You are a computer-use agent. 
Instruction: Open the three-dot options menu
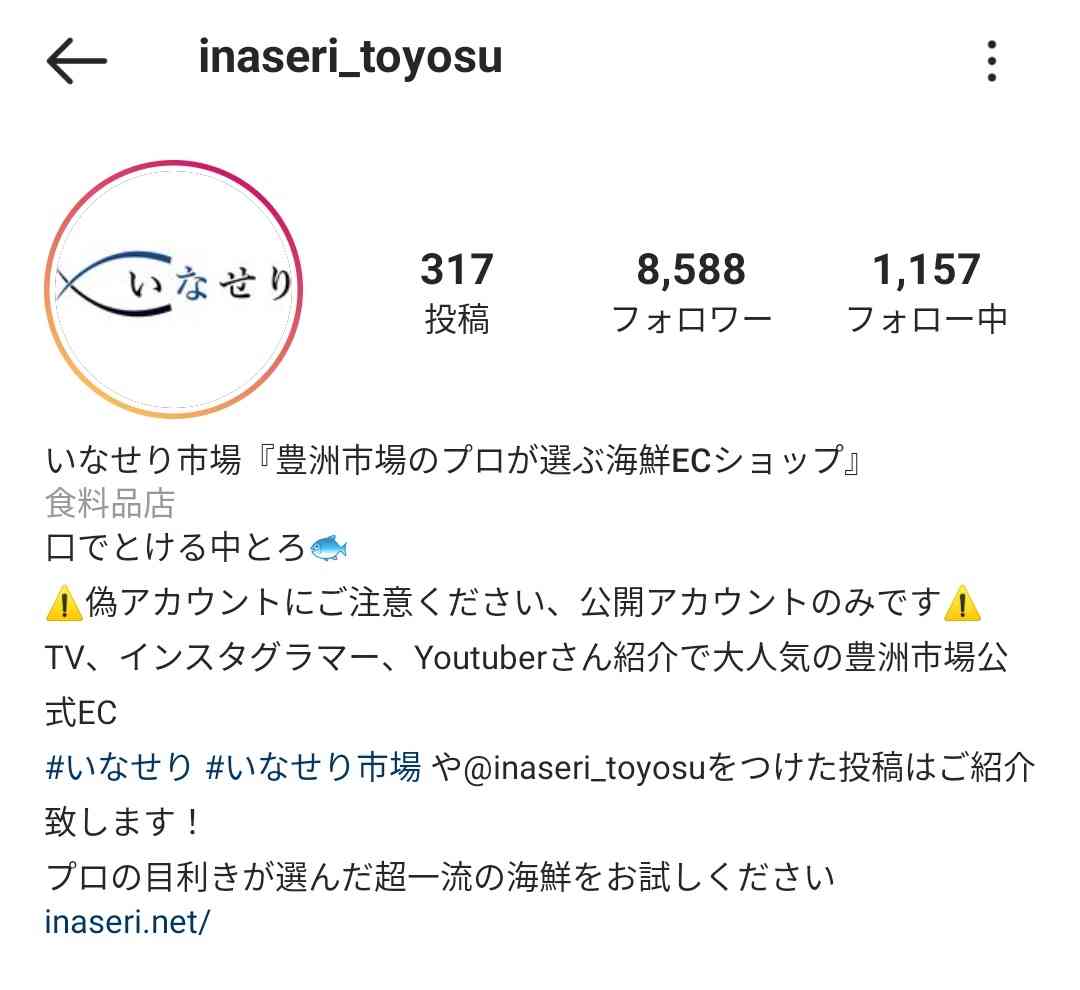tap(991, 61)
